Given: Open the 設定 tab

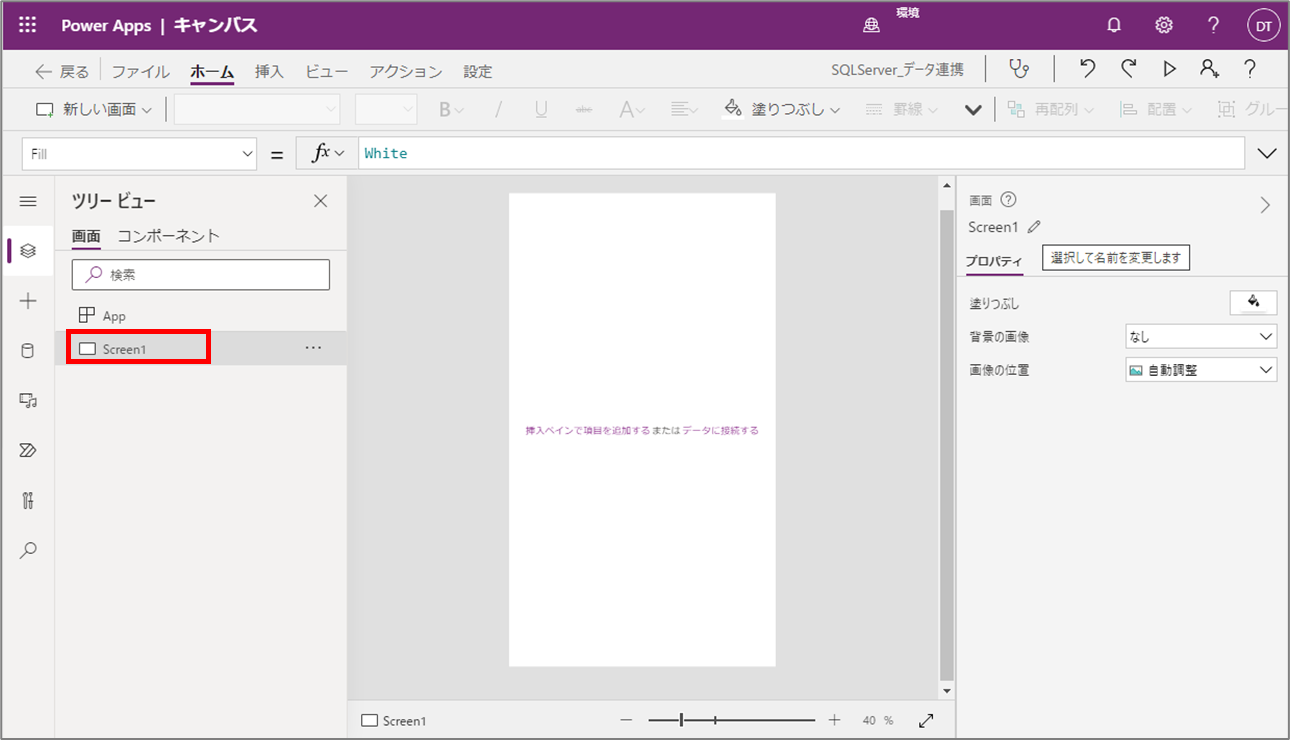Looking at the screenshot, I should point(478,72).
